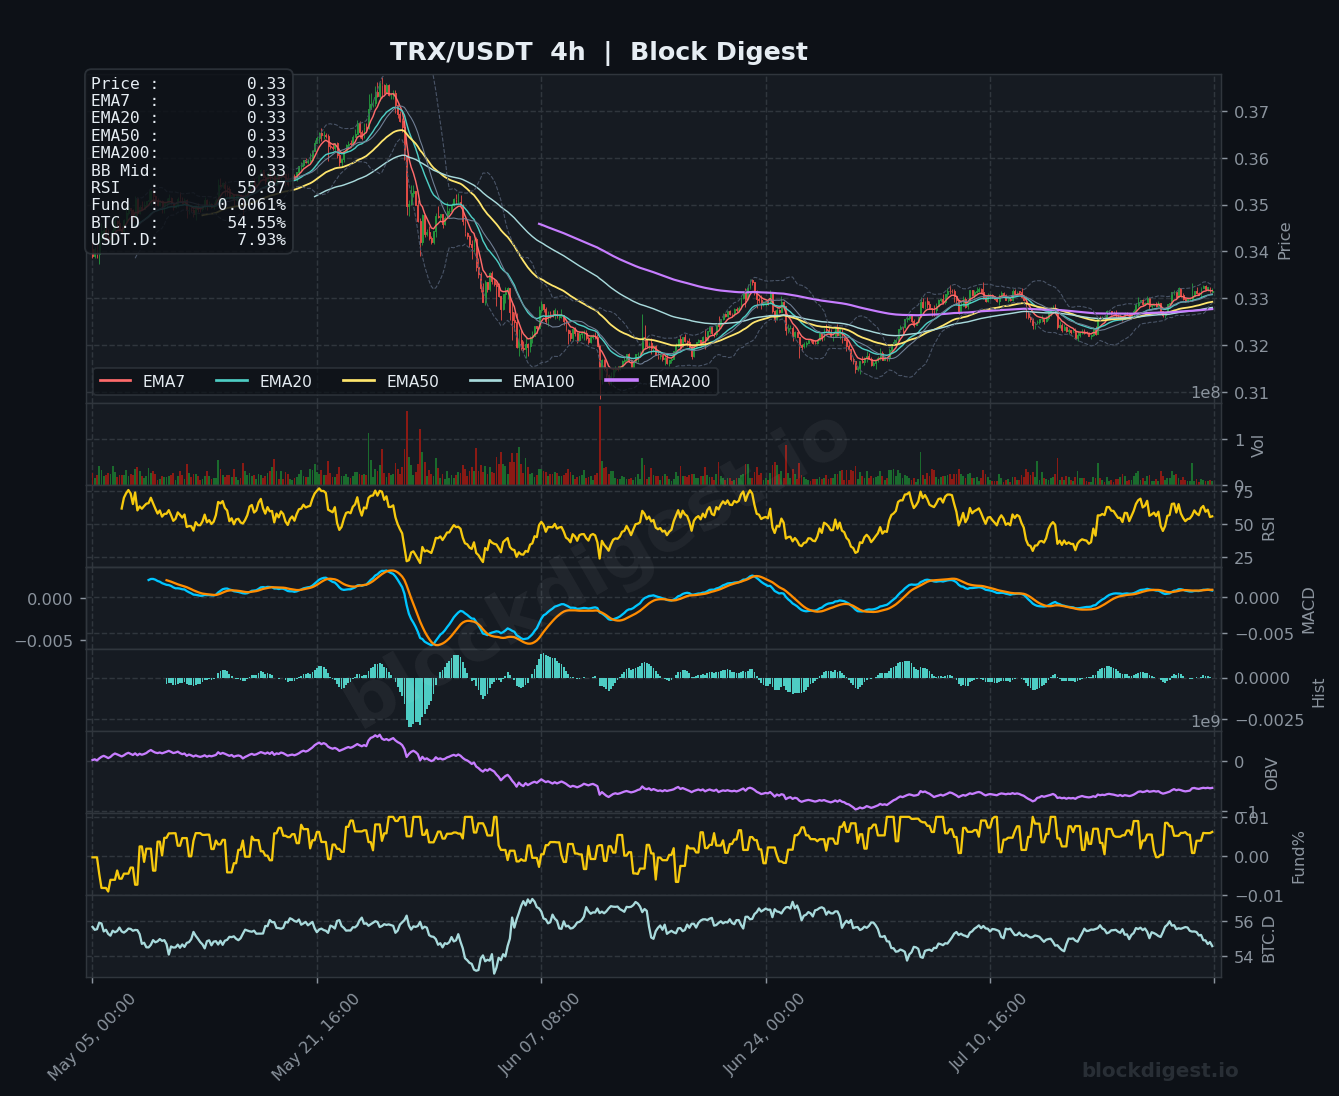Click the RSI 75 tick label
The width and height of the screenshot is (1339, 1096).
[x=1243, y=492]
